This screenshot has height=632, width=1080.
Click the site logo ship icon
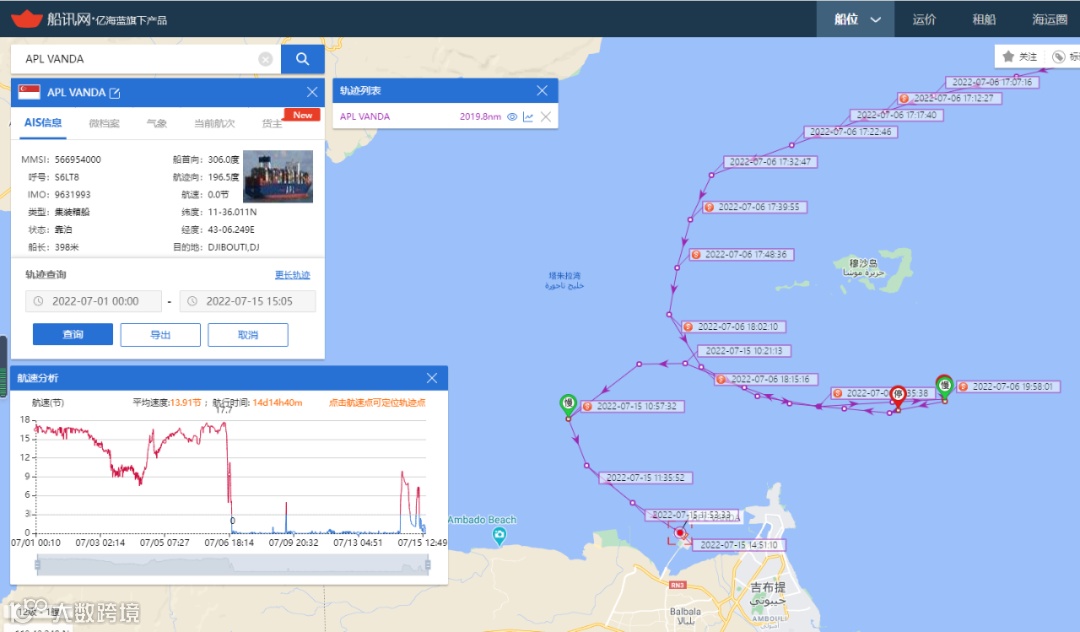point(27,19)
